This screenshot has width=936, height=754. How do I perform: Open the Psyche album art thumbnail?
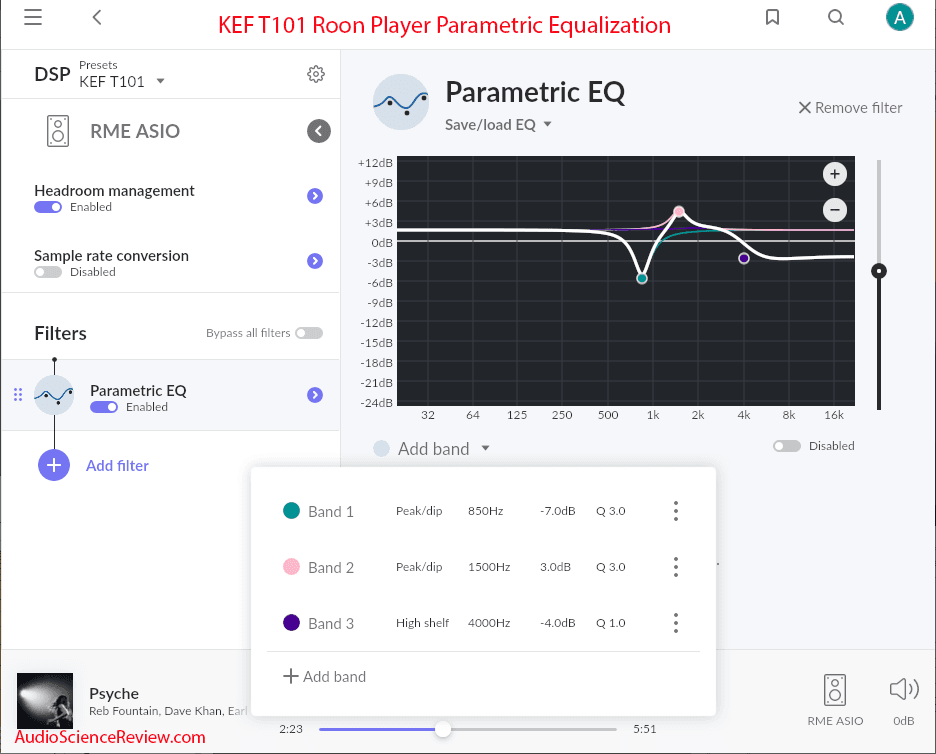[45, 701]
